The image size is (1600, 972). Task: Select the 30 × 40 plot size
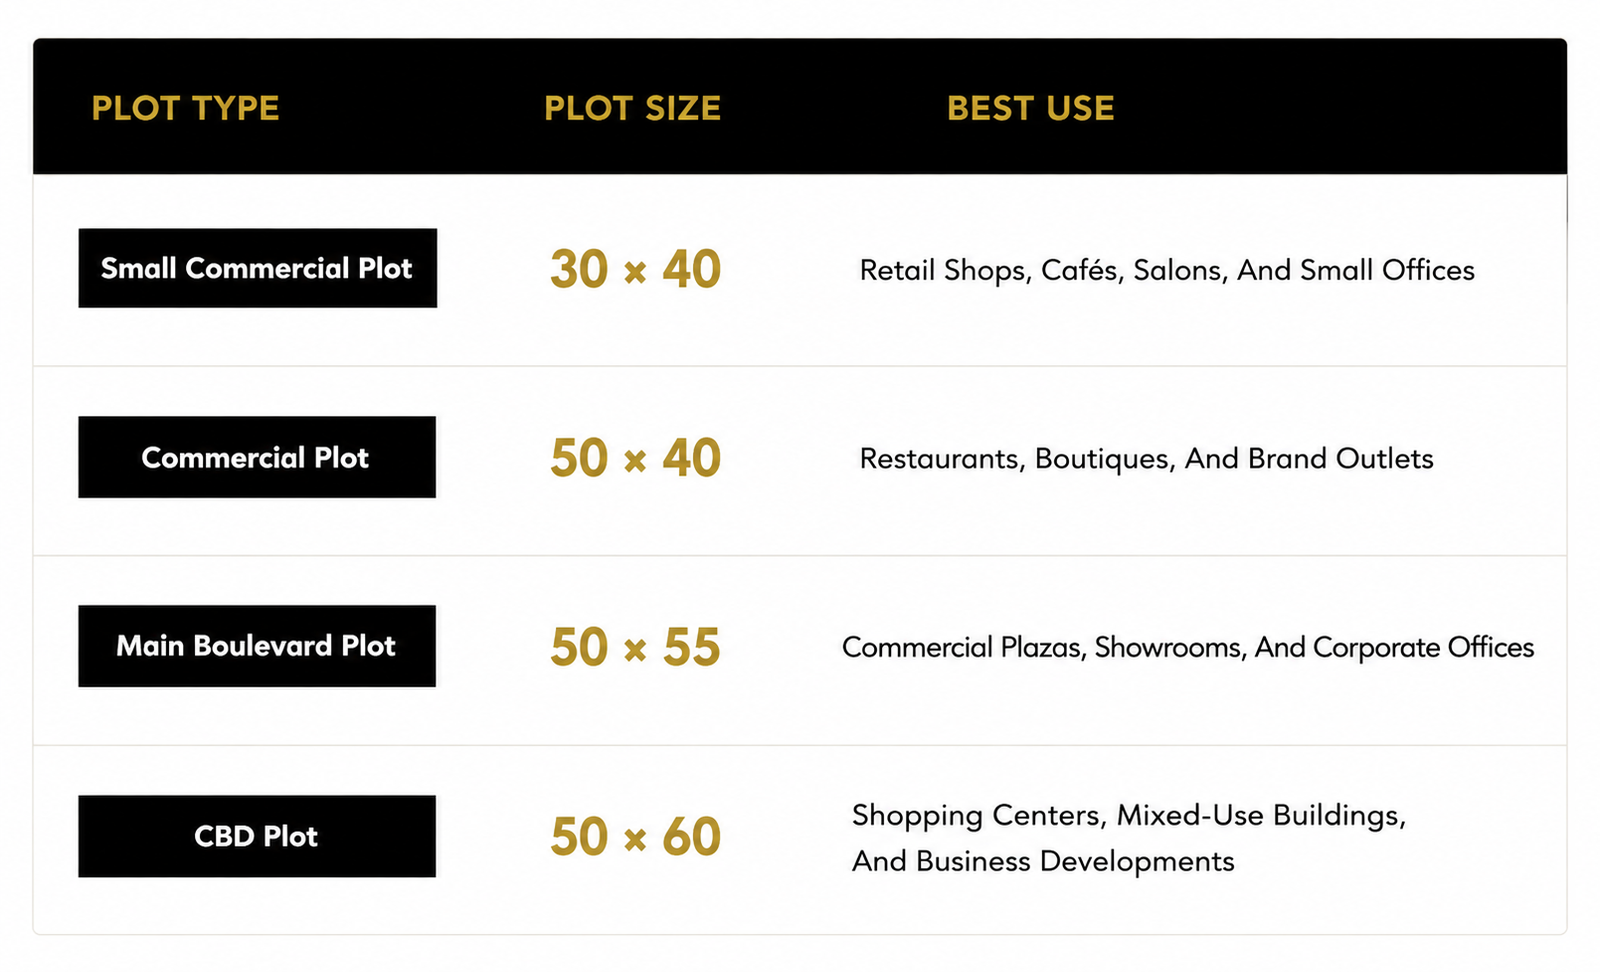click(x=635, y=270)
